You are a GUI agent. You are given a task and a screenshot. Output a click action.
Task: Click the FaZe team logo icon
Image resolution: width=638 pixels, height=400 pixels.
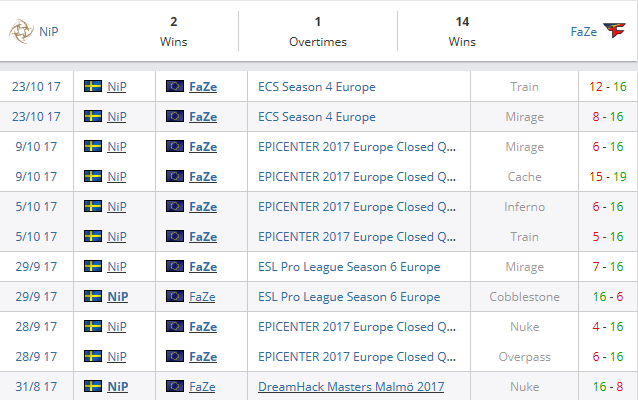click(619, 31)
